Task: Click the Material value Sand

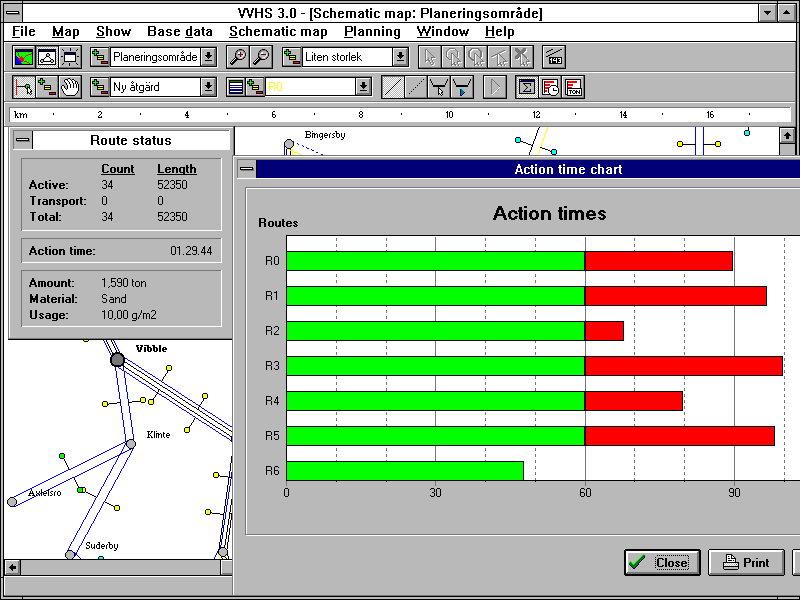Action: (114, 299)
